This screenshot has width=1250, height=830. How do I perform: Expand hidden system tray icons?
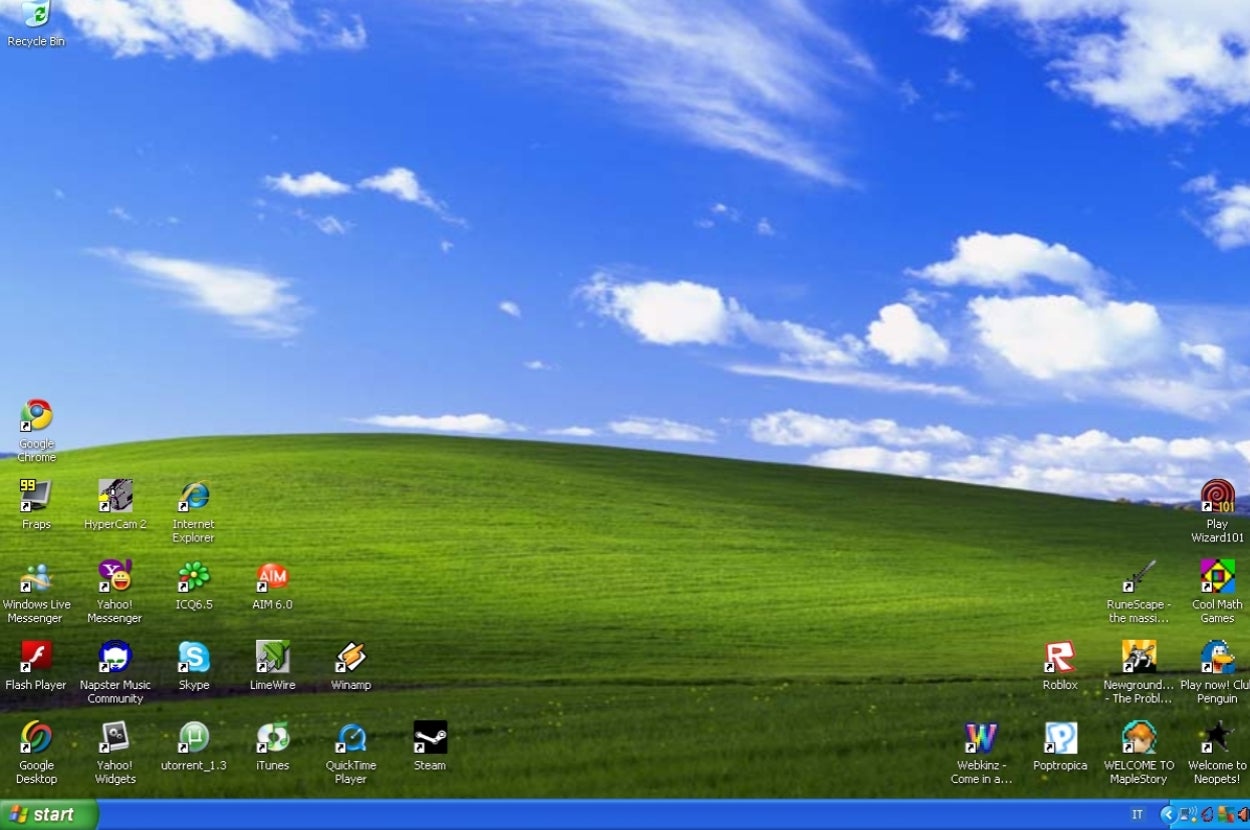(x=1168, y=814)
